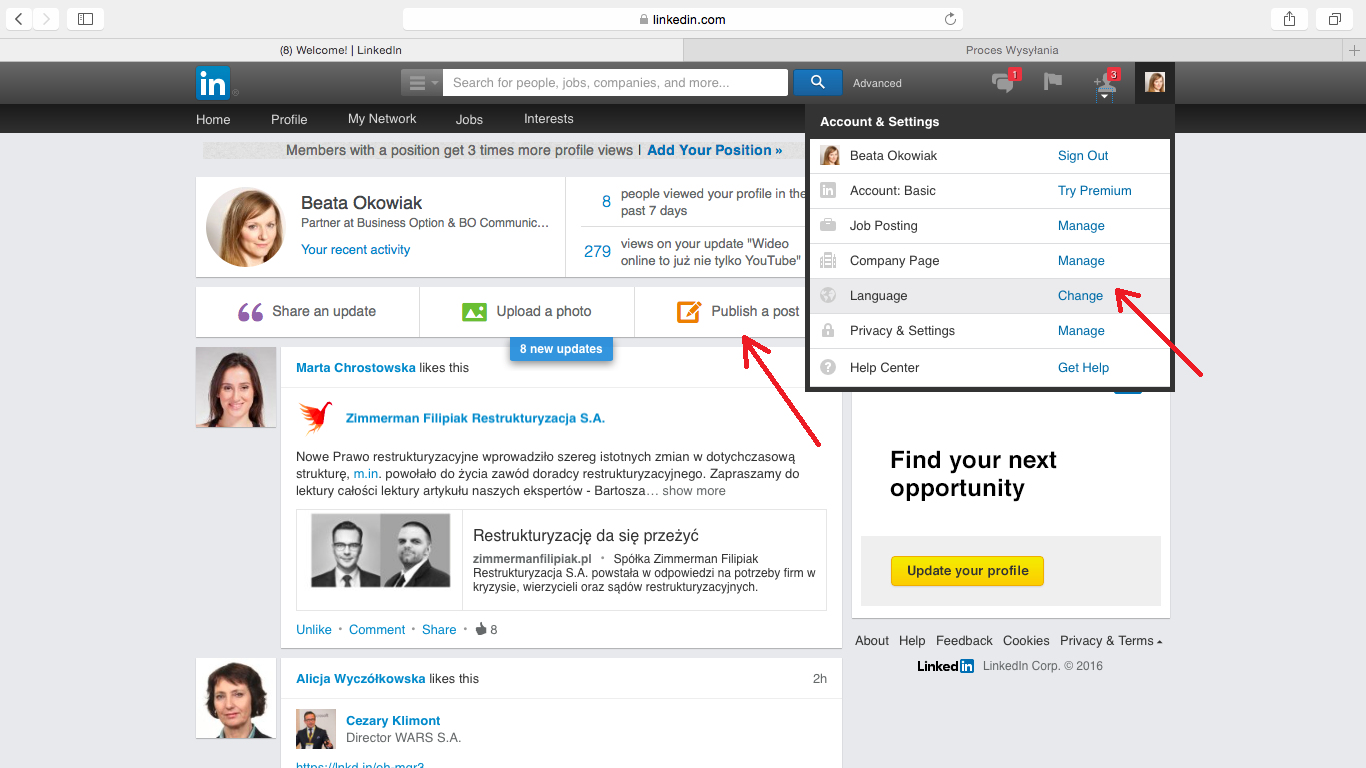The image size is (1366, 768).
Task: Open the Jobs menu item
Action: pyautogui.click(x=469, y=119)
